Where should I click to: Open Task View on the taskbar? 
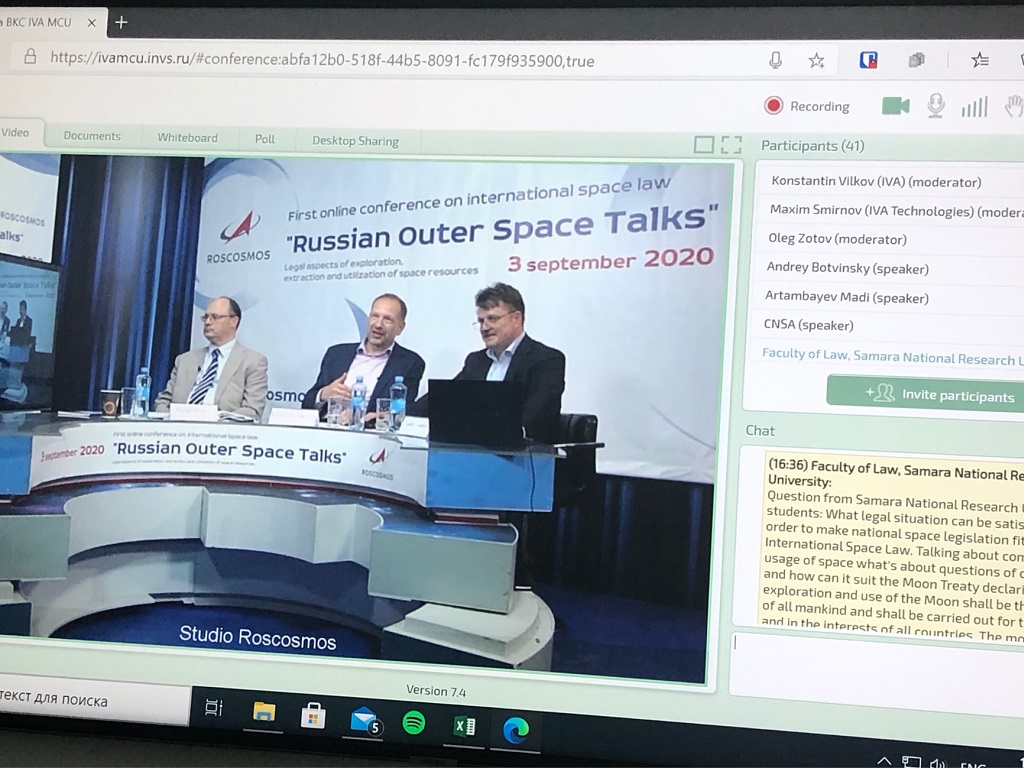pyautogui.click(x=214, y=707)
